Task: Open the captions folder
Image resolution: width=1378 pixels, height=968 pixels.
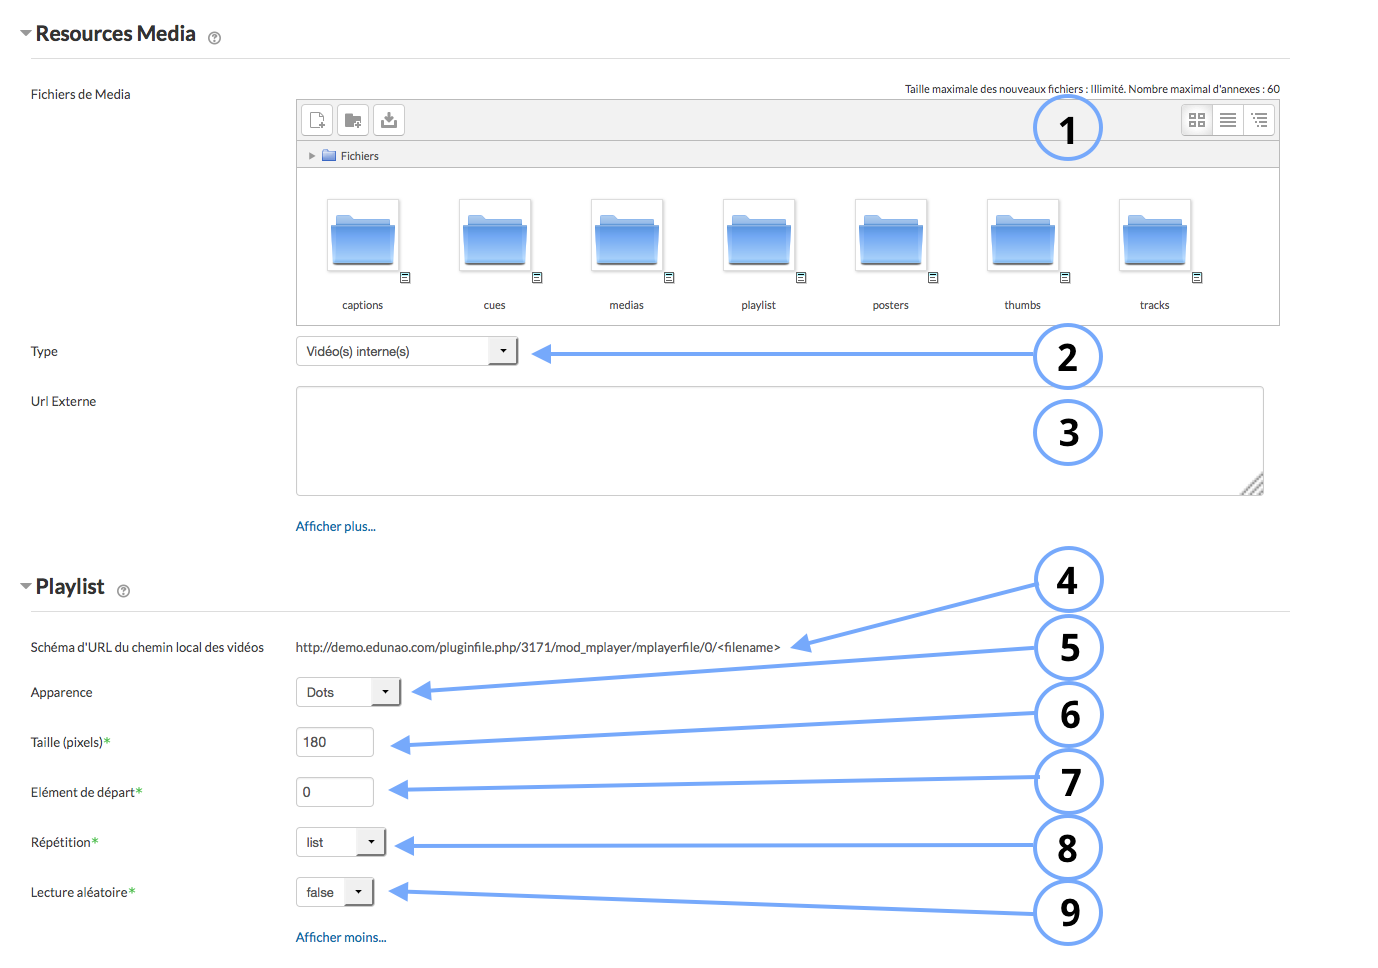Action: tap(363, 236)
